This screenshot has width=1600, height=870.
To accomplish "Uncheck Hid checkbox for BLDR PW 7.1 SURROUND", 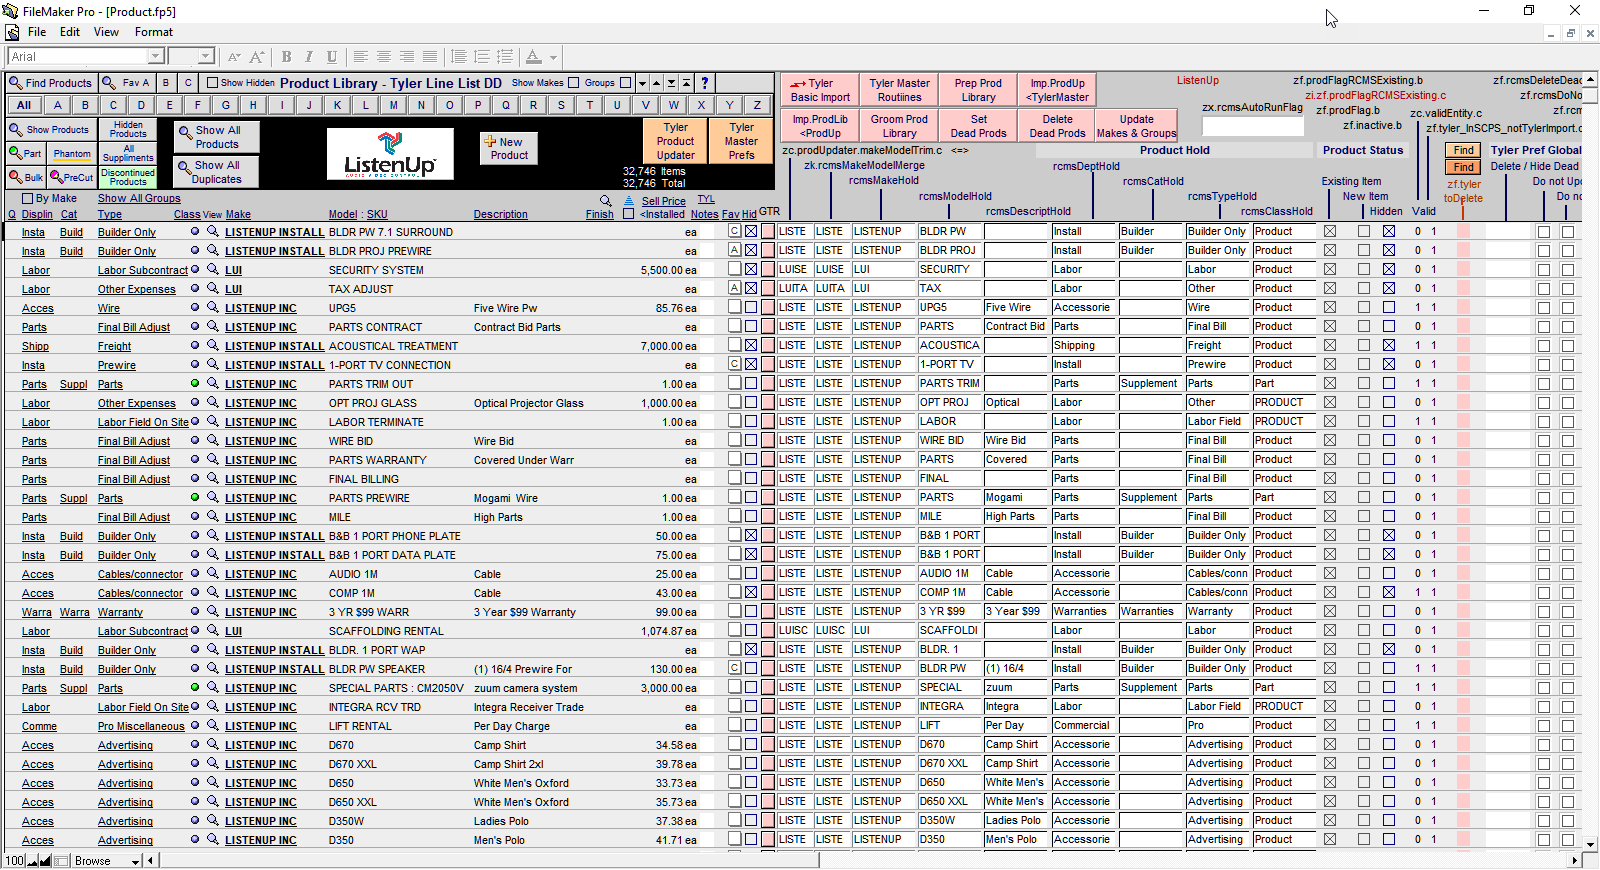I will (751, 231).
